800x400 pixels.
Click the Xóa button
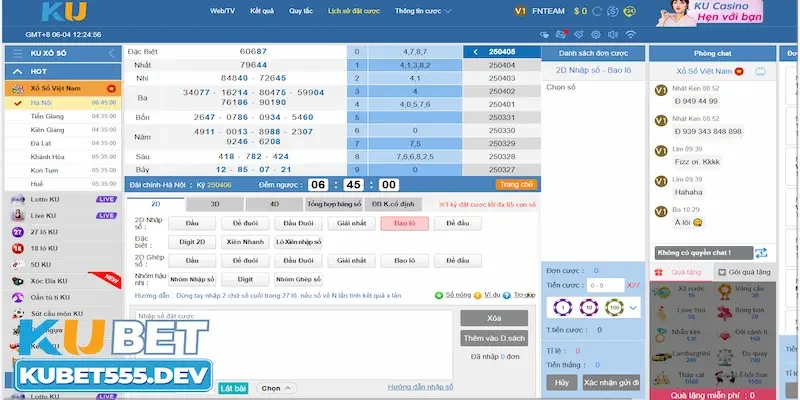[494, 318]
